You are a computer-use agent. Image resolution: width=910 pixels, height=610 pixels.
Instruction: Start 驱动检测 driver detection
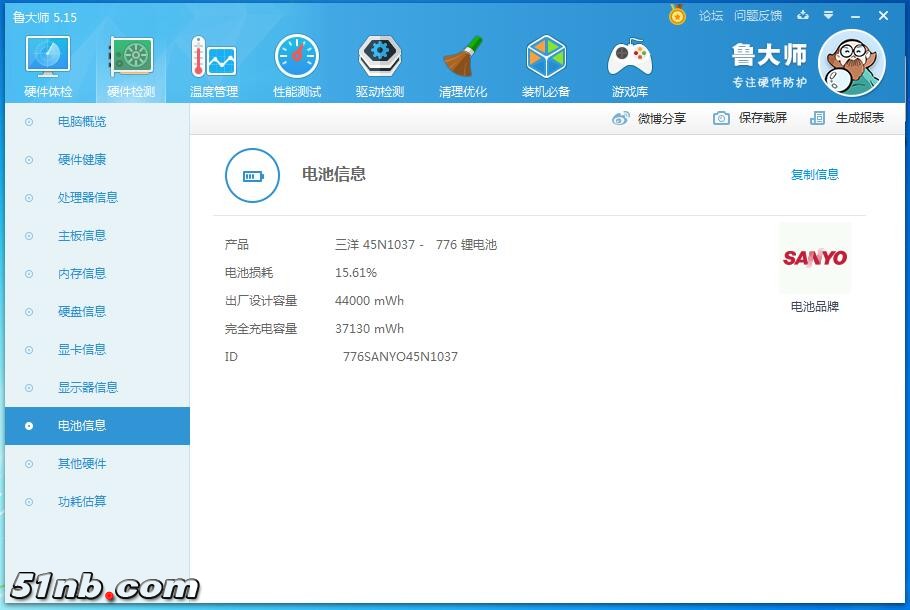pyautogui.click(x=379, y=65)
